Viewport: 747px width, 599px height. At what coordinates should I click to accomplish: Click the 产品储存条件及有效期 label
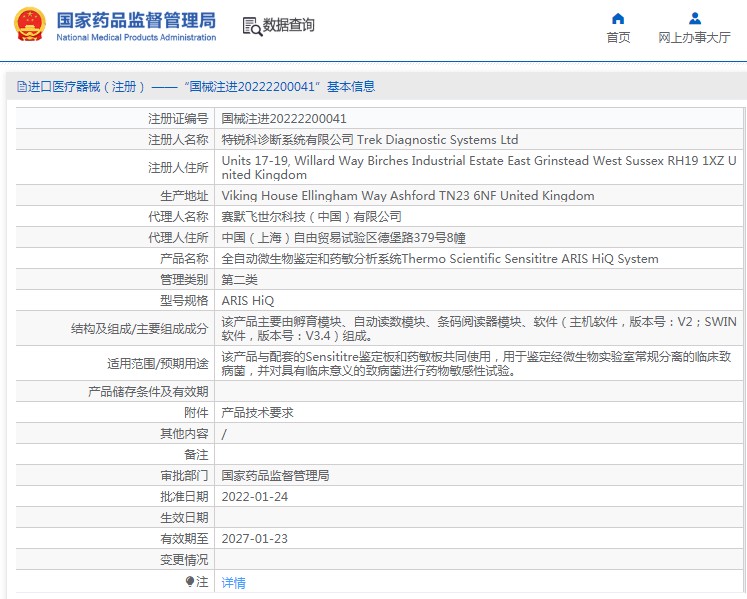pos(148,391)
